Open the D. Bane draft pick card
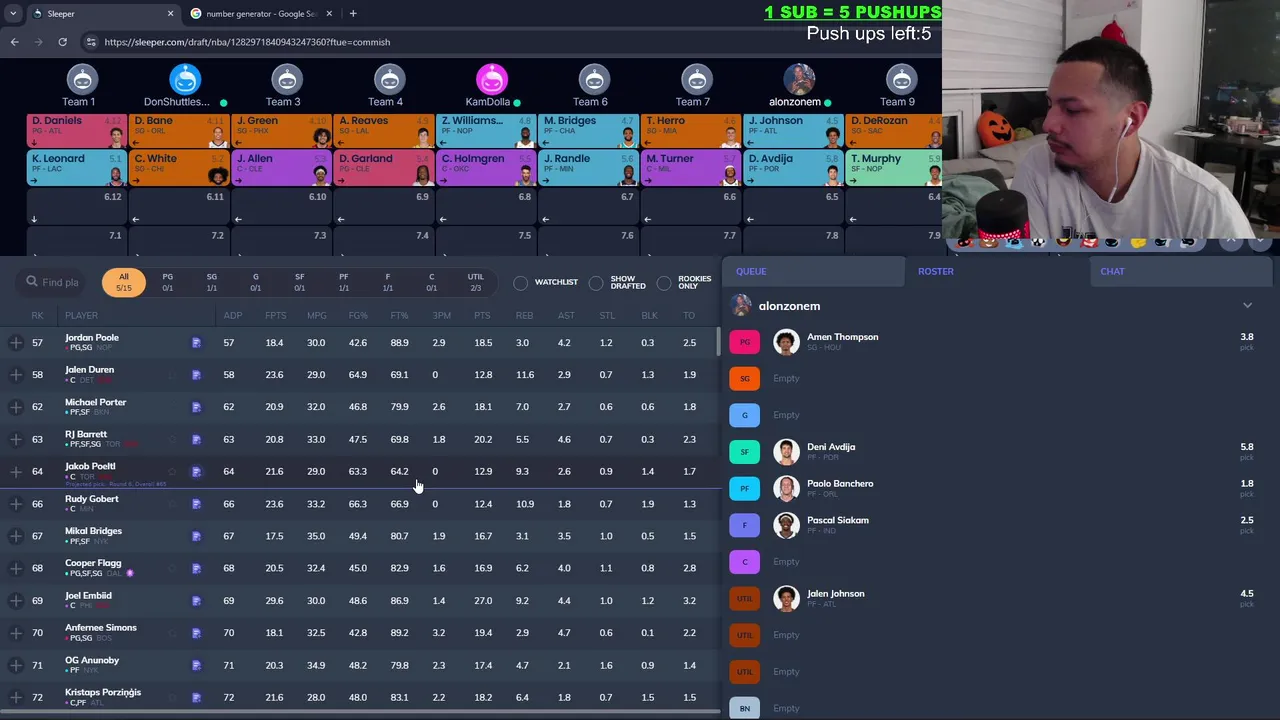 pos(178,130)
